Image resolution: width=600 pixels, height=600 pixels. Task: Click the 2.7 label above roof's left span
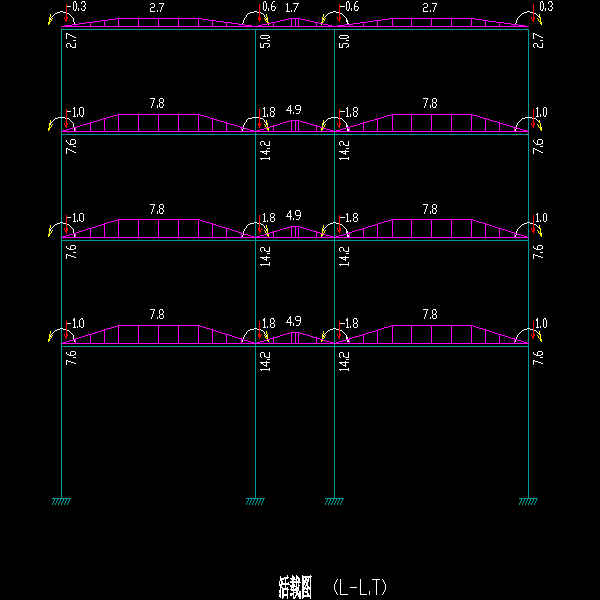coord(157,8)
